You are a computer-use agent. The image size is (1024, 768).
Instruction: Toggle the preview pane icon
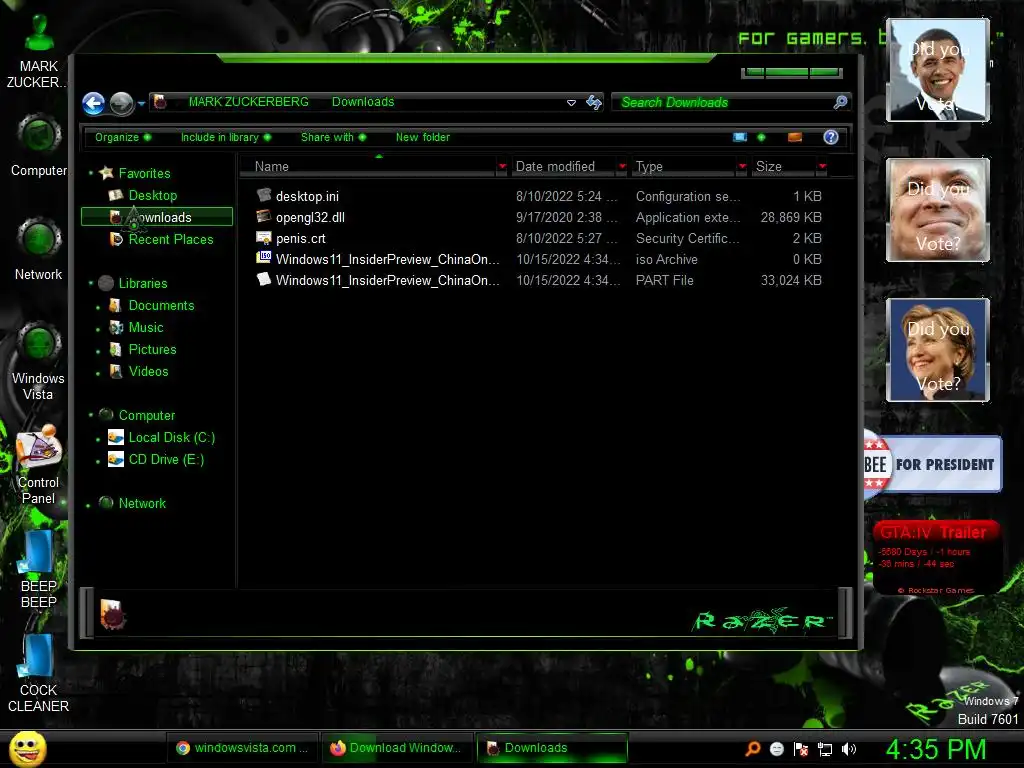[795, 137]
